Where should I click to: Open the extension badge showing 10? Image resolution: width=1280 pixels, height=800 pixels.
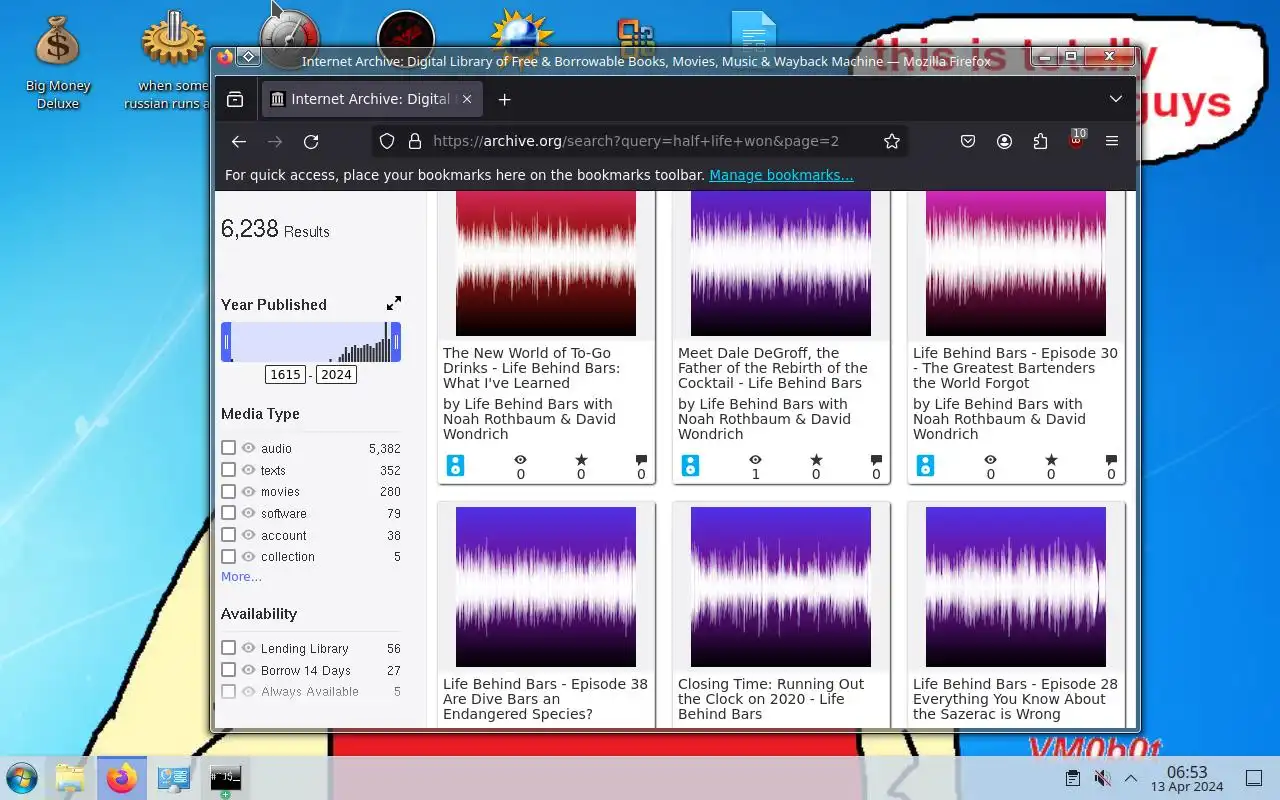(x=1077, y=139)
